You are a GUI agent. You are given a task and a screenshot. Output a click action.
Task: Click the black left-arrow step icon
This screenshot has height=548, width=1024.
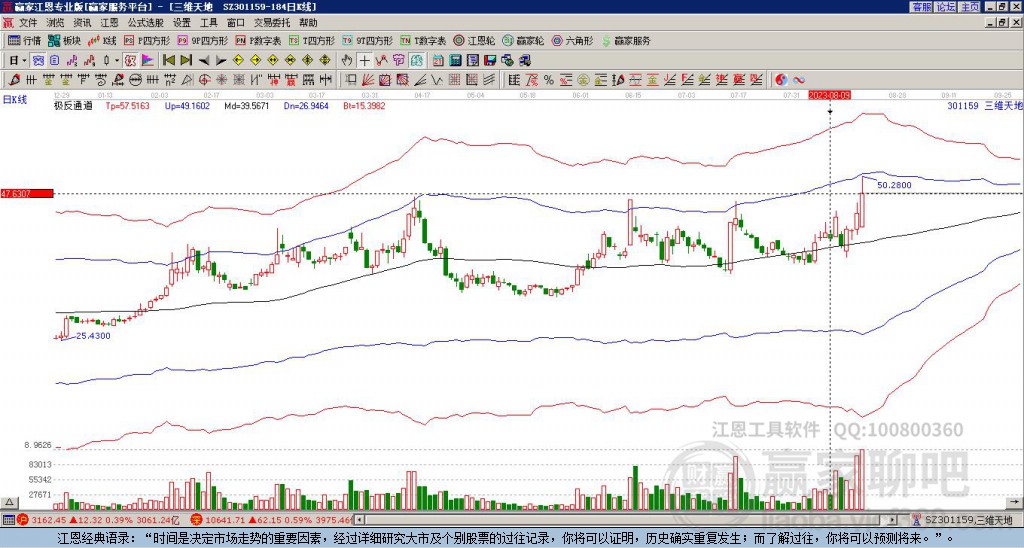click(x=204, y=61)
